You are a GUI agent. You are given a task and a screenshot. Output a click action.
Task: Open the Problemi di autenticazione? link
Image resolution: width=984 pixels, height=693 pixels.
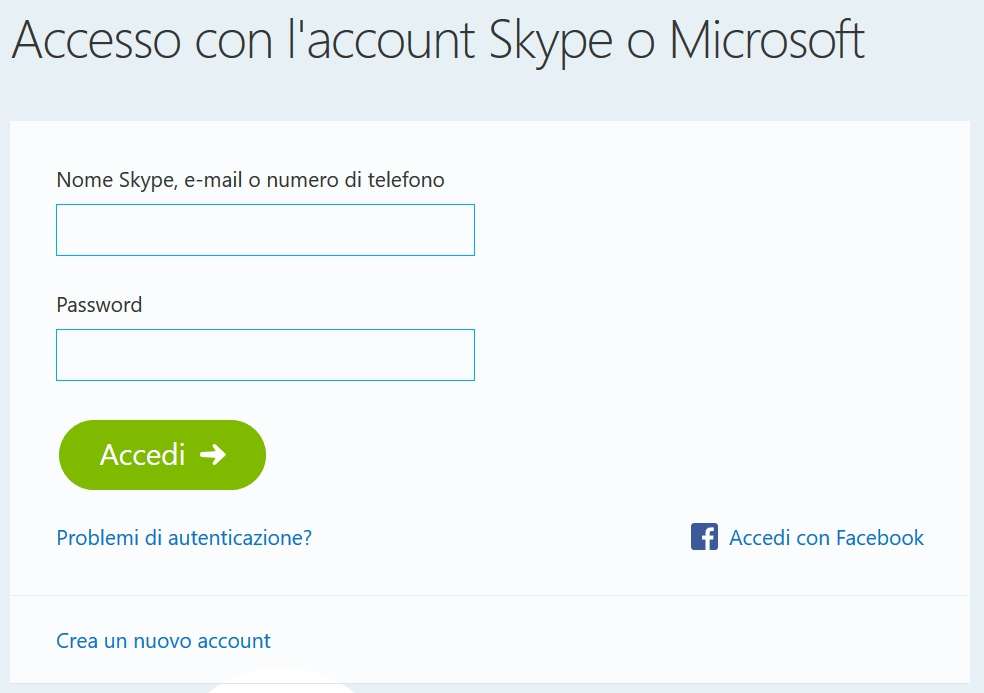184,538
